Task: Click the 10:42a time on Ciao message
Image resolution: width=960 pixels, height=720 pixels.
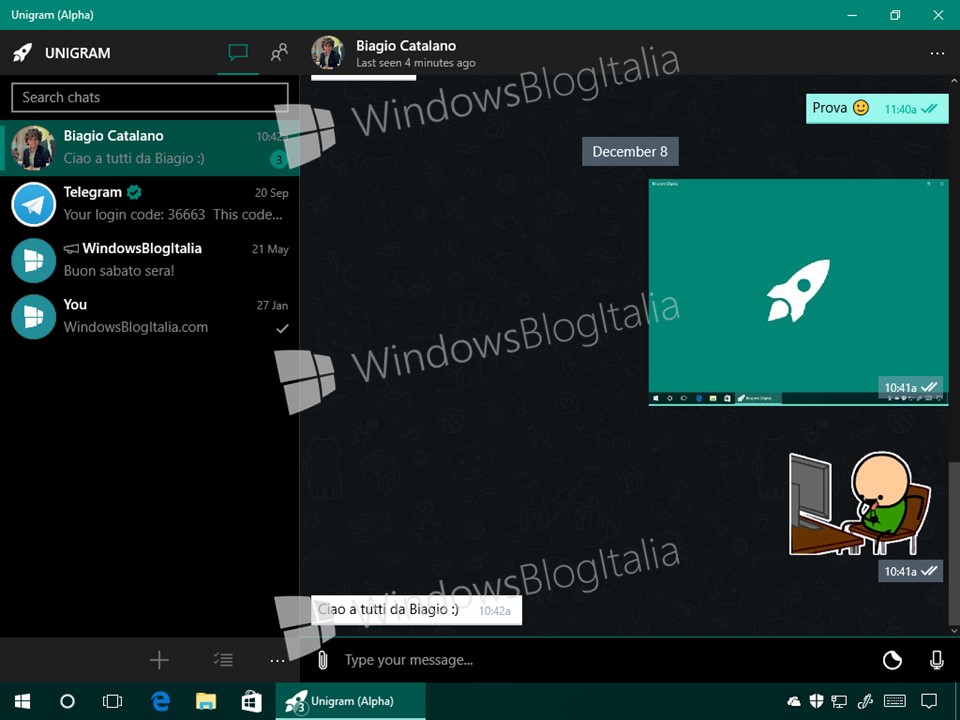Action: click(x=495, y=611)
